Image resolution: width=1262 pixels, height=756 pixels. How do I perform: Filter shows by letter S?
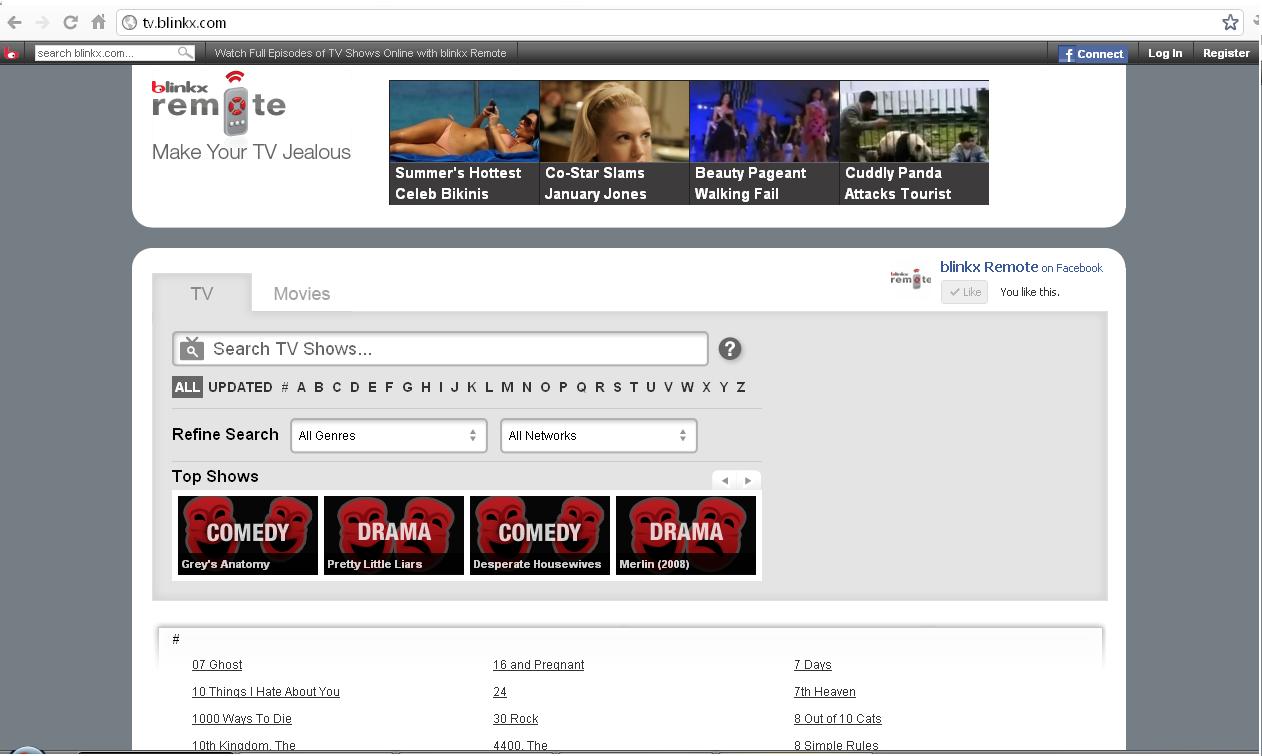click(617, 387)
